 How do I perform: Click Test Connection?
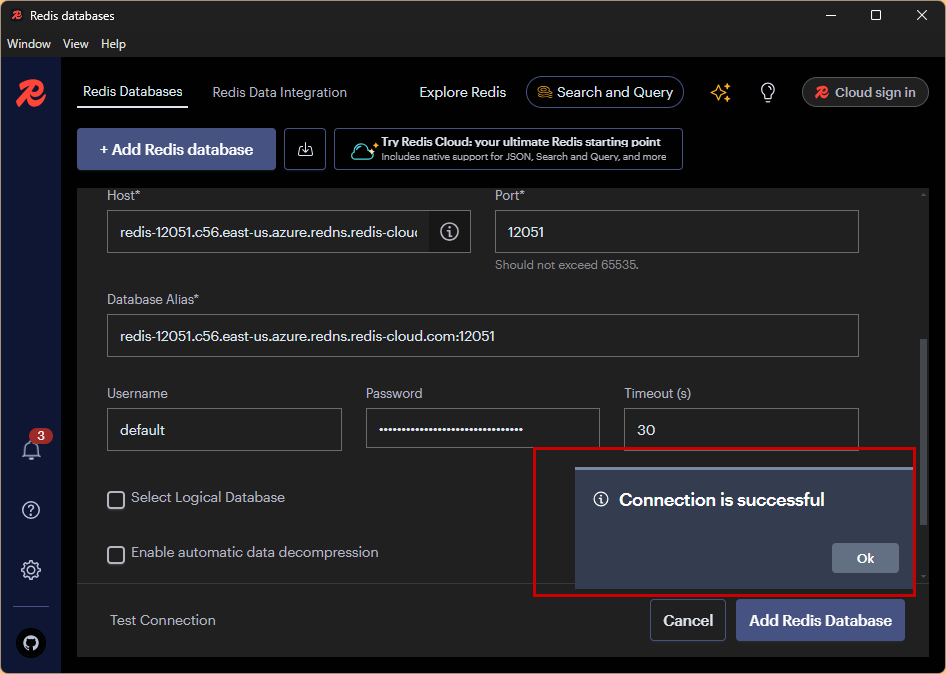(x=163, y=620)
